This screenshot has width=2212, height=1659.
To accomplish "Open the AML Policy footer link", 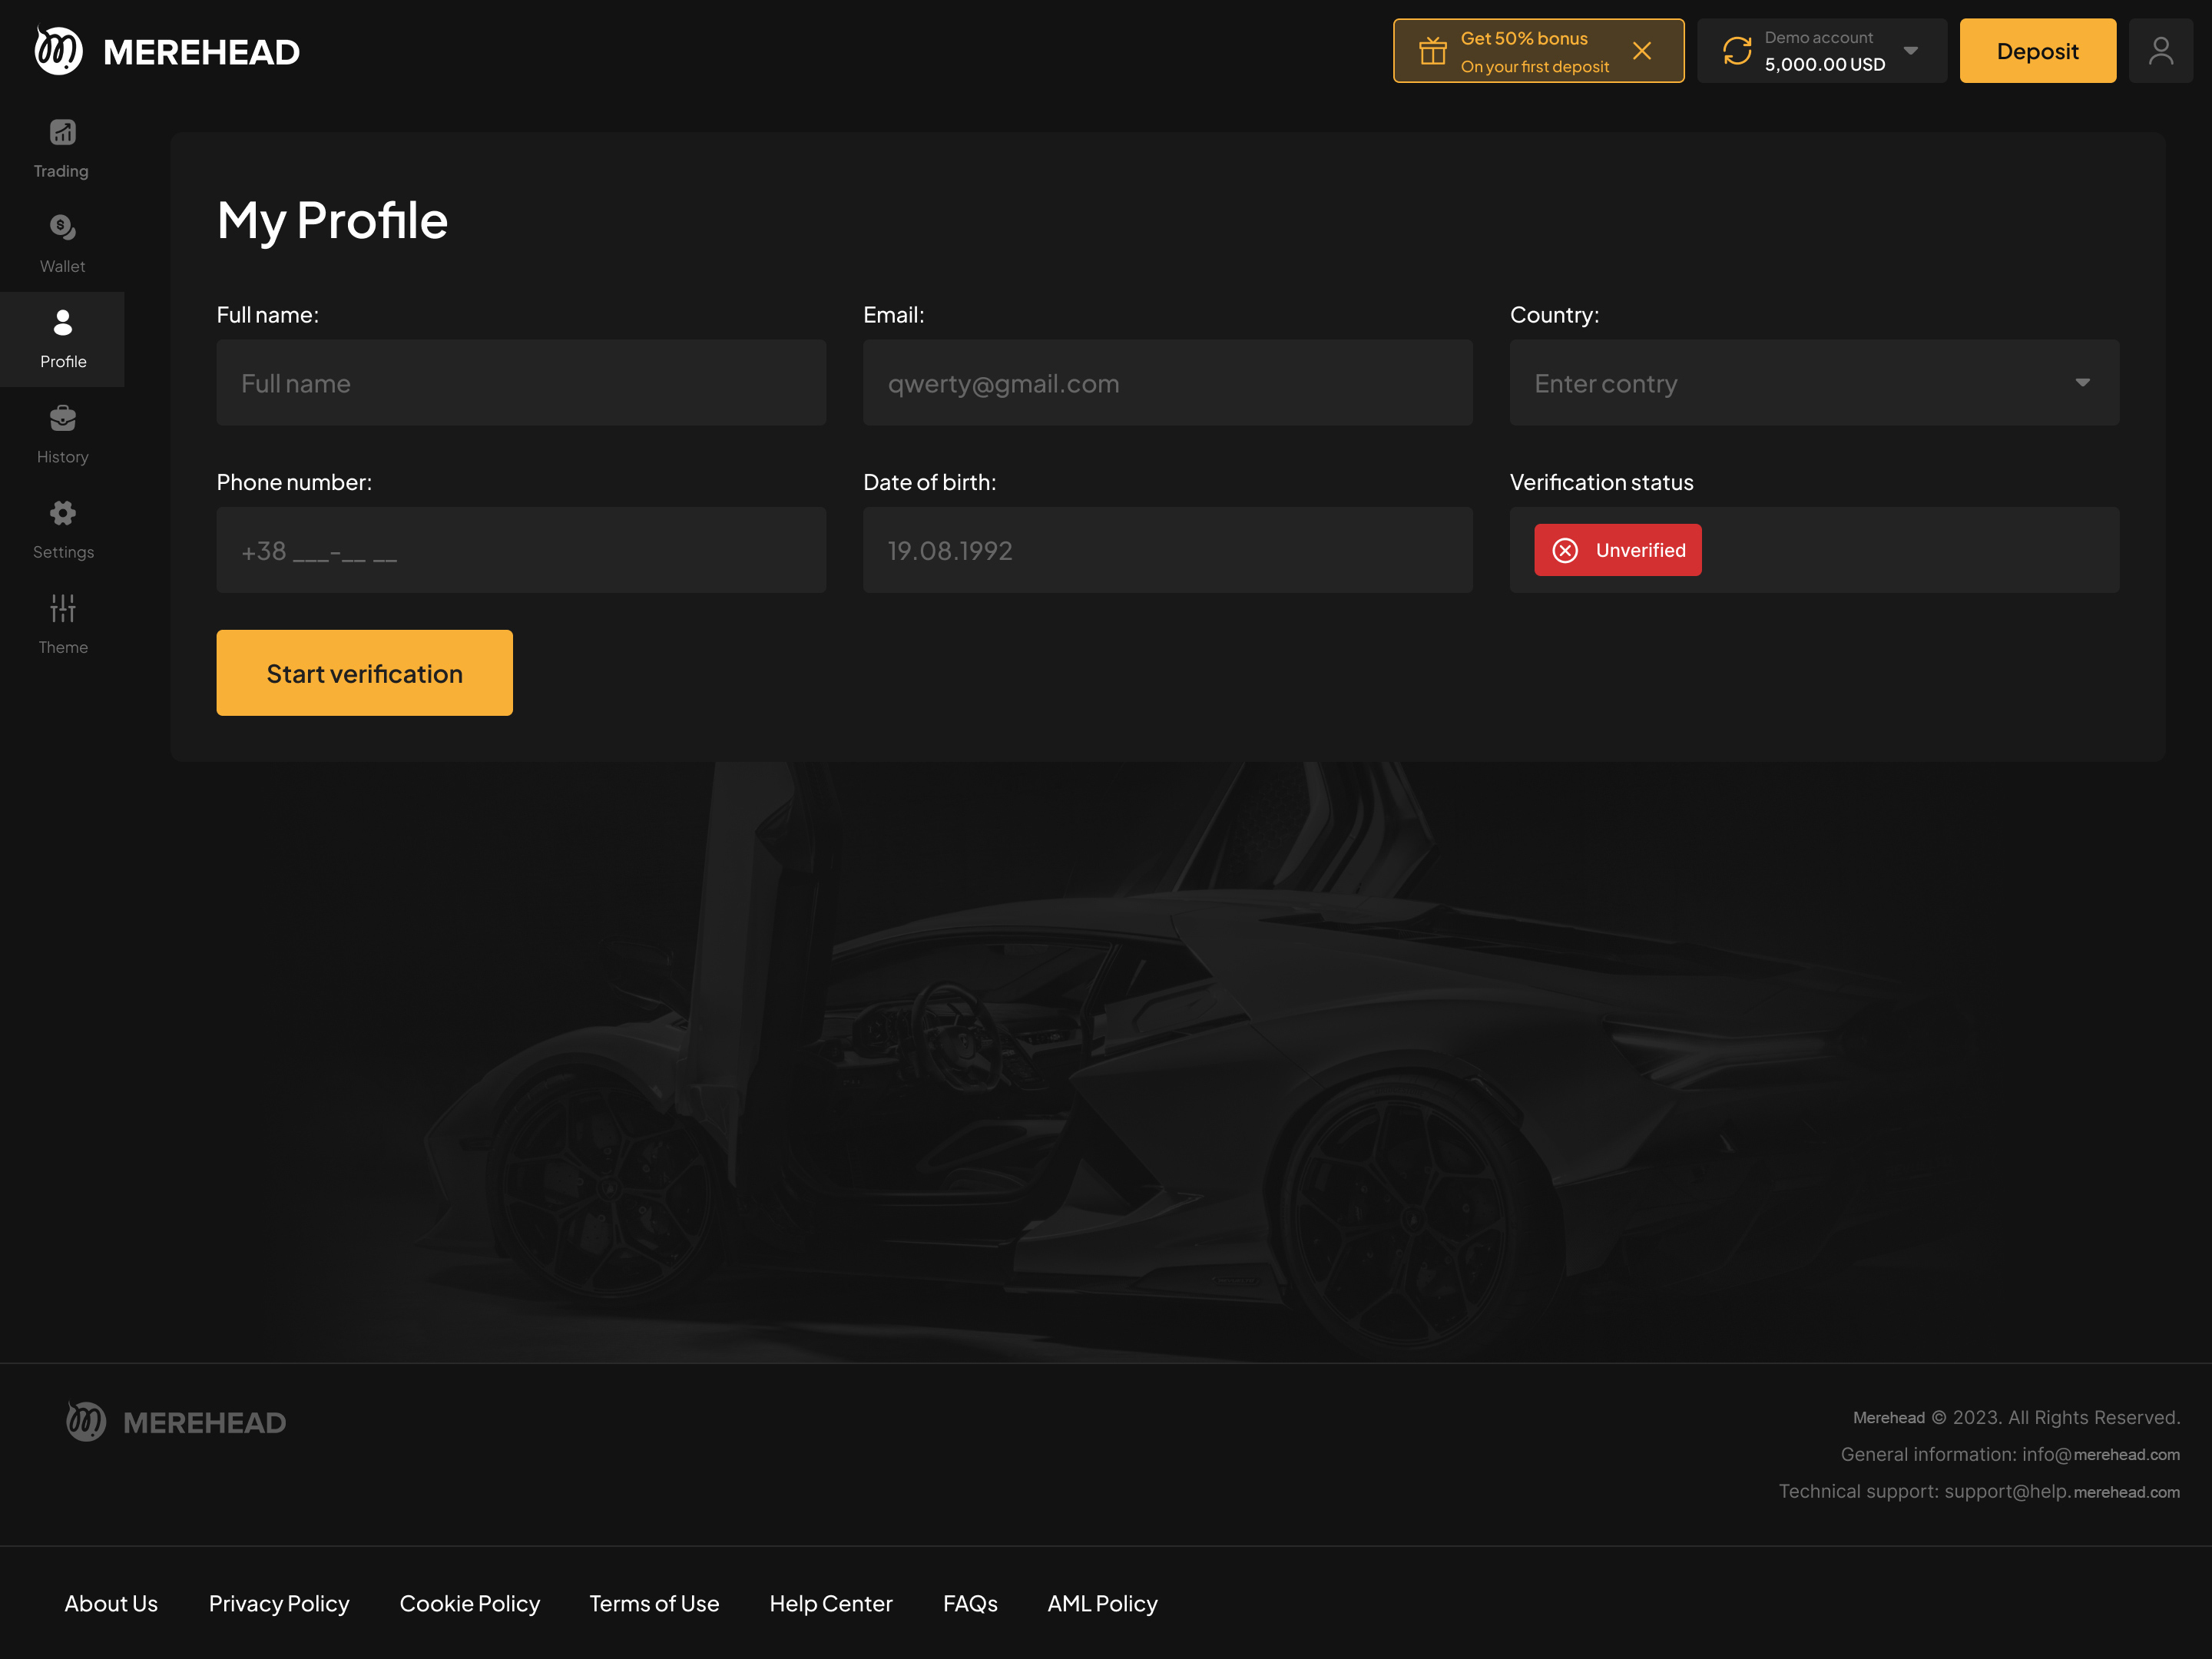I will tap(1102, 1603).
